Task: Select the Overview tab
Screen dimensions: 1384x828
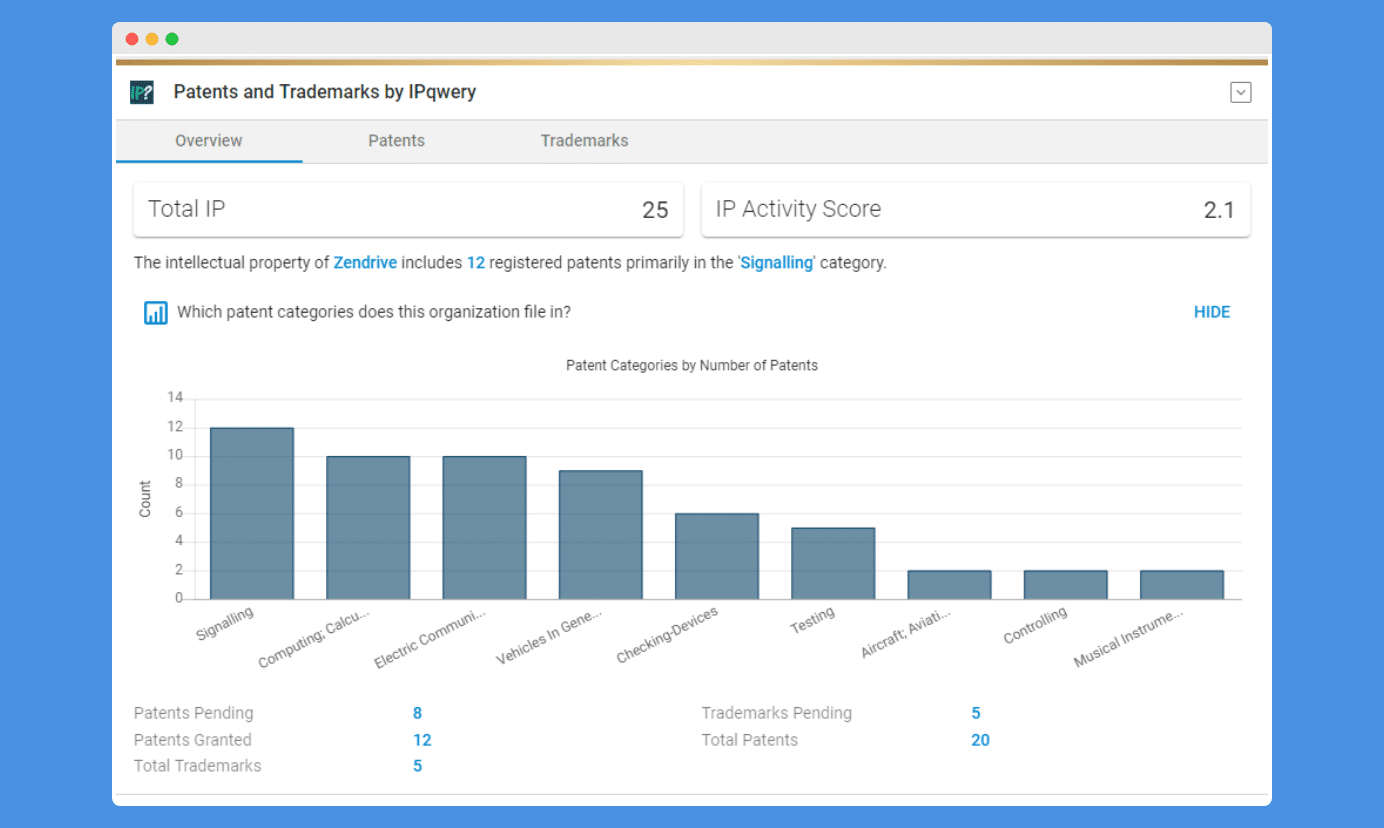Action: [x=208, y=141]
